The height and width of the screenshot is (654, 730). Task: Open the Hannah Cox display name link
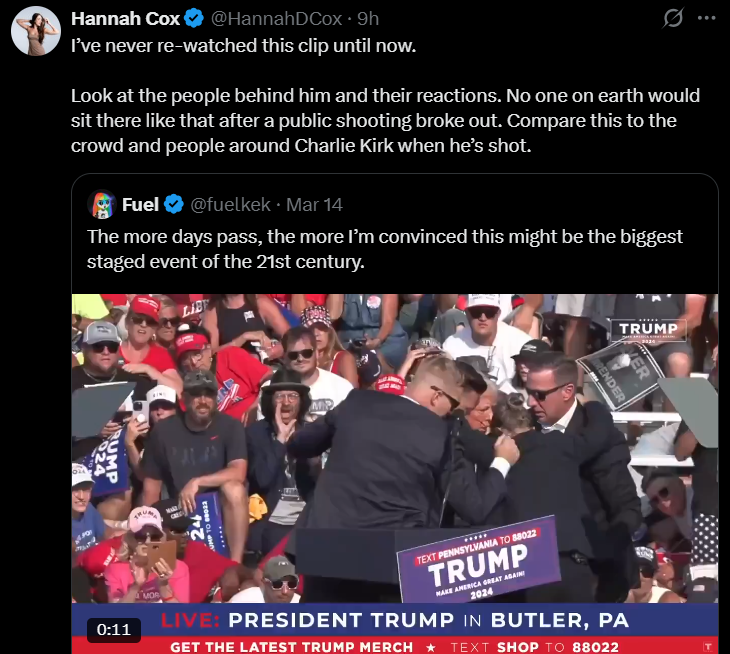[125, 19]
